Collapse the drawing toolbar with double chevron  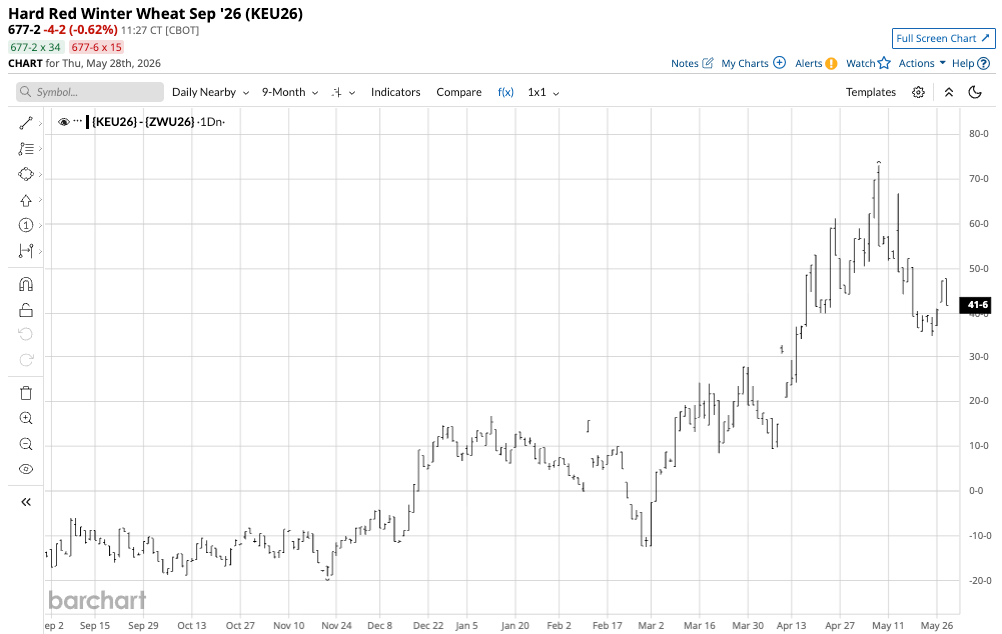click(x=26, y=502)
